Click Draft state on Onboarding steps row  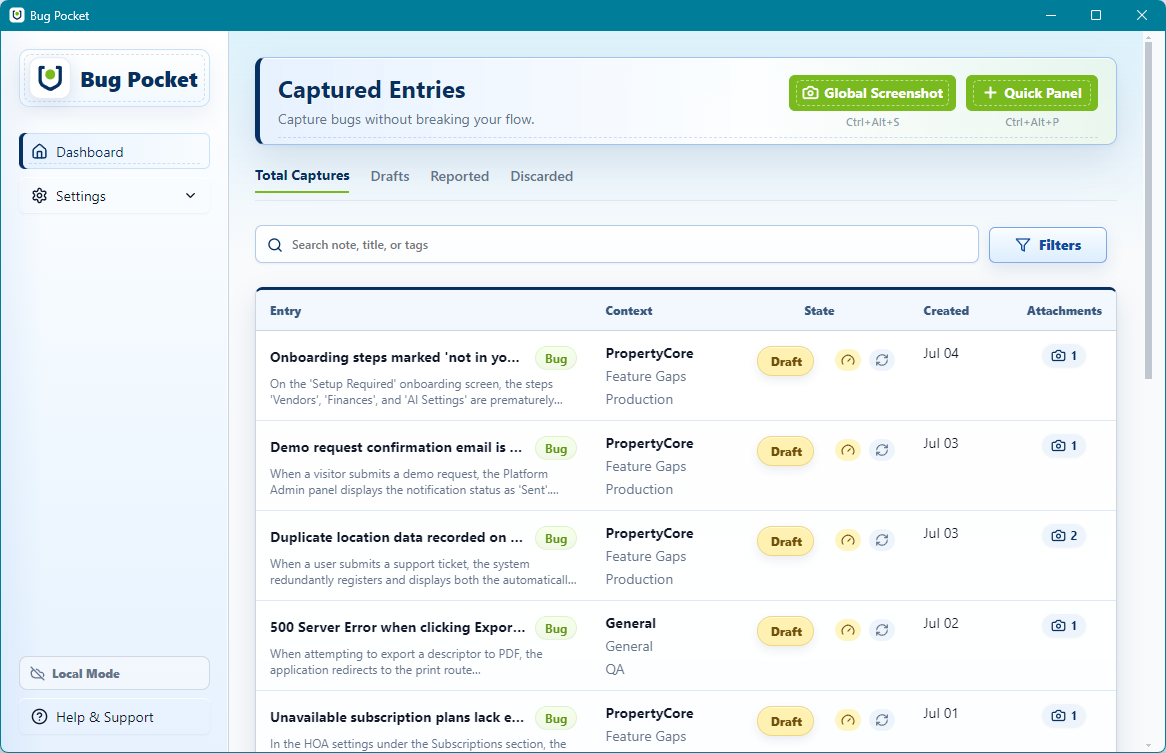pos(786,362)
